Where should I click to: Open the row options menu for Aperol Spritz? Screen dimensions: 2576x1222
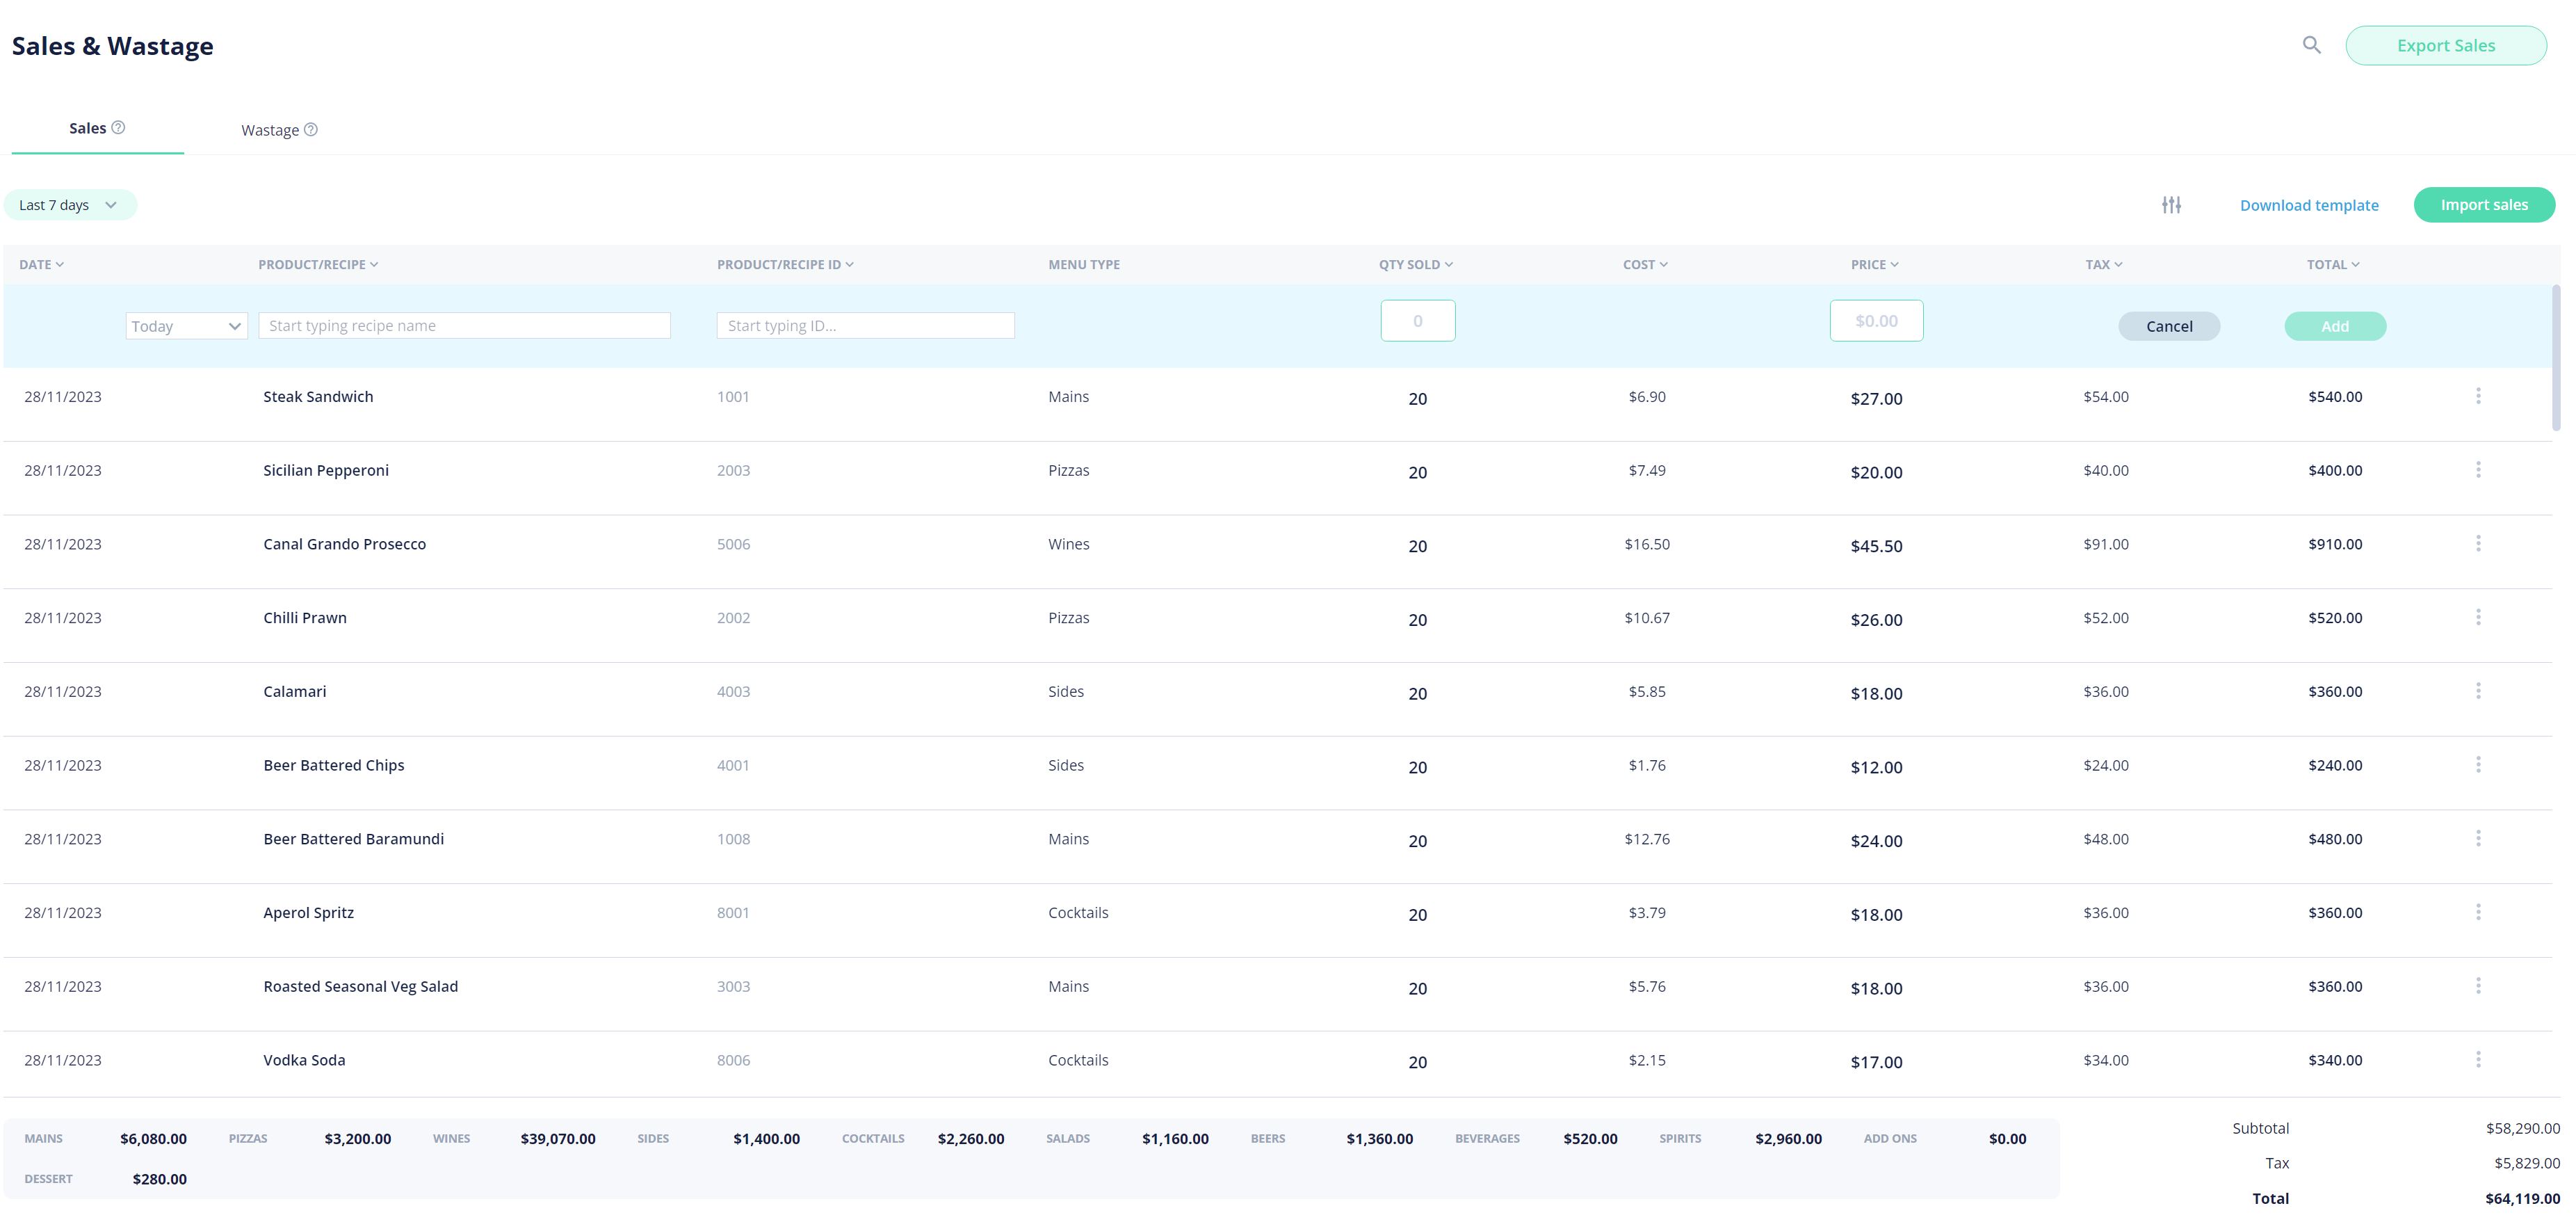click(2479, 911)
